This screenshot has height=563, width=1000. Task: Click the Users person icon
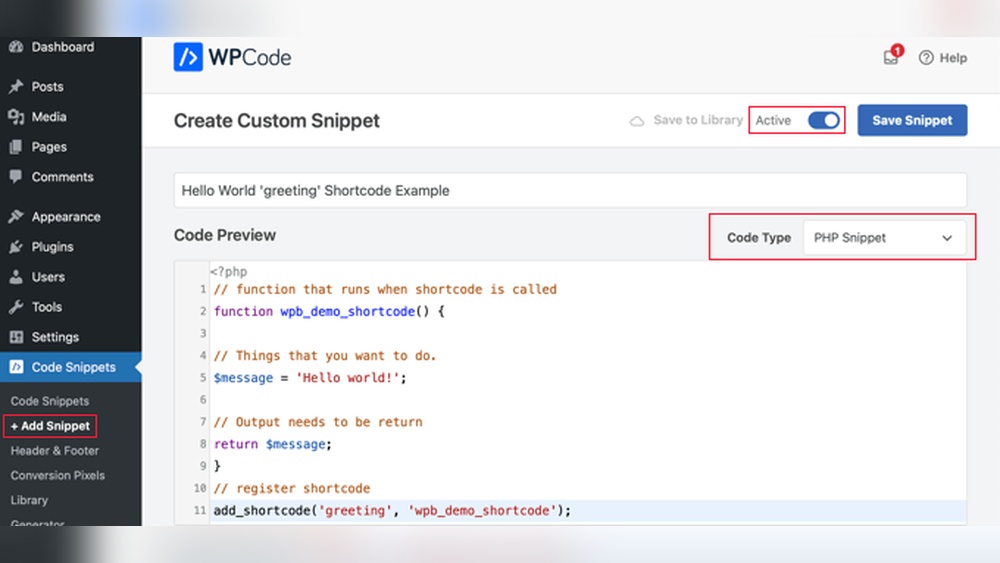point(16,277)
